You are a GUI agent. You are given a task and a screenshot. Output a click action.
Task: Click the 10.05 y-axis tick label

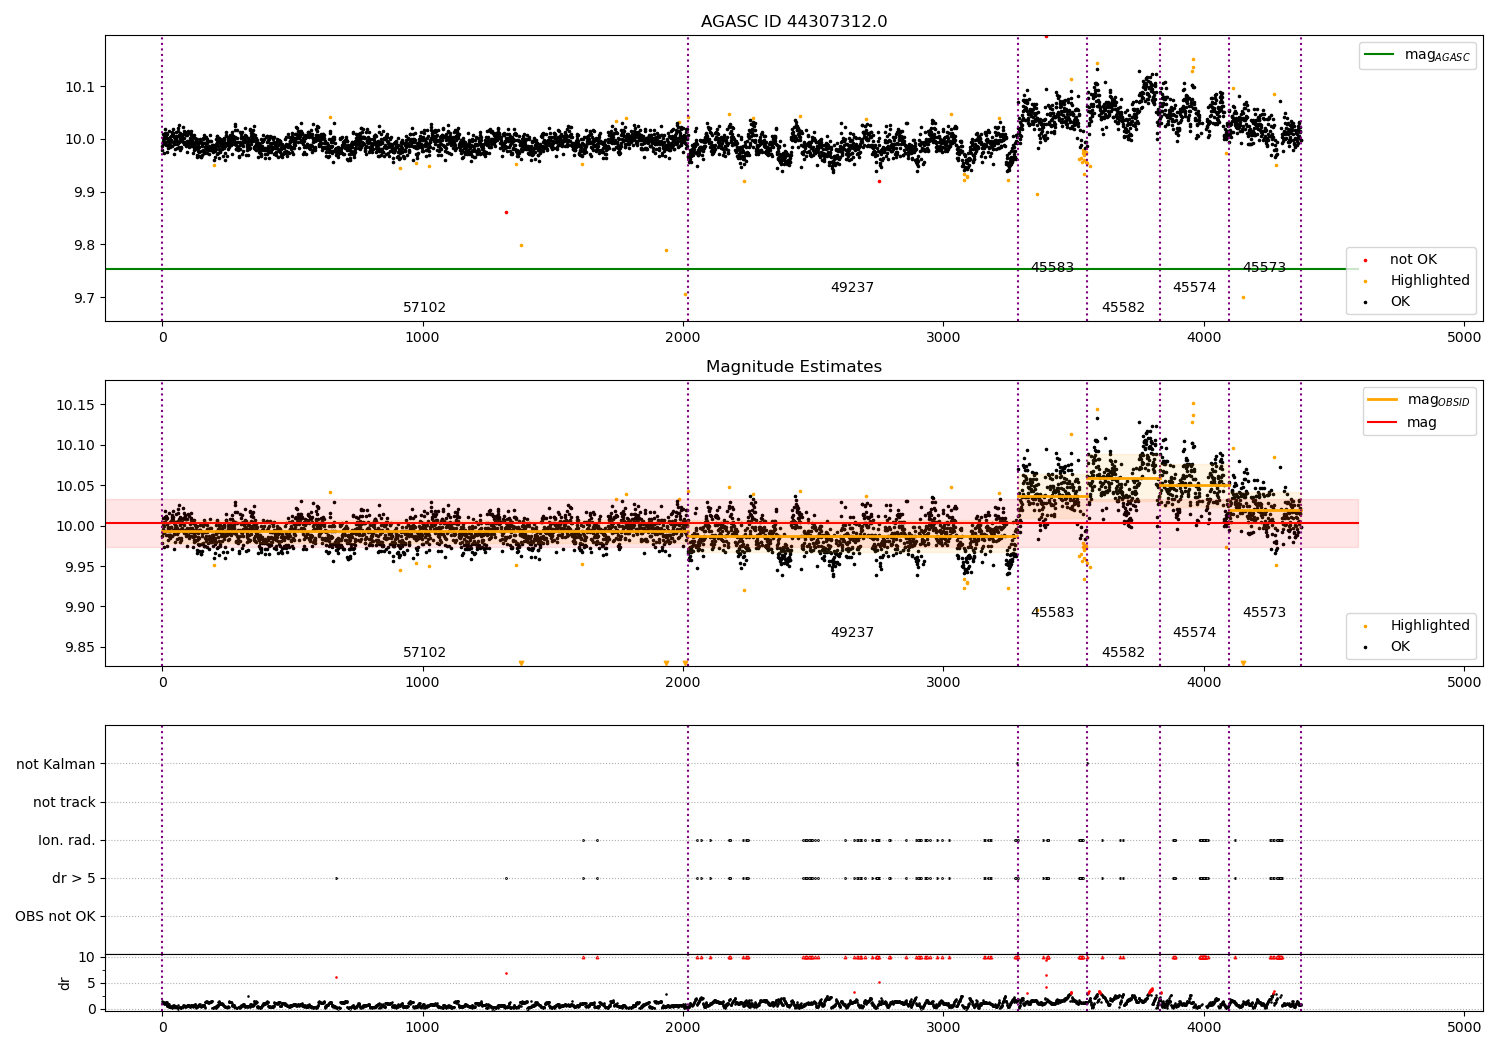pos(76,487)
